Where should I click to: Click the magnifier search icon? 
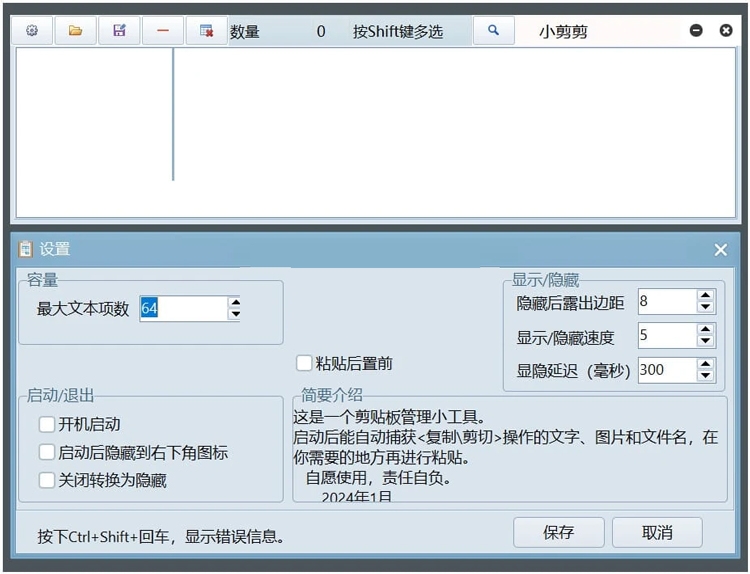(x=493, y=31)
